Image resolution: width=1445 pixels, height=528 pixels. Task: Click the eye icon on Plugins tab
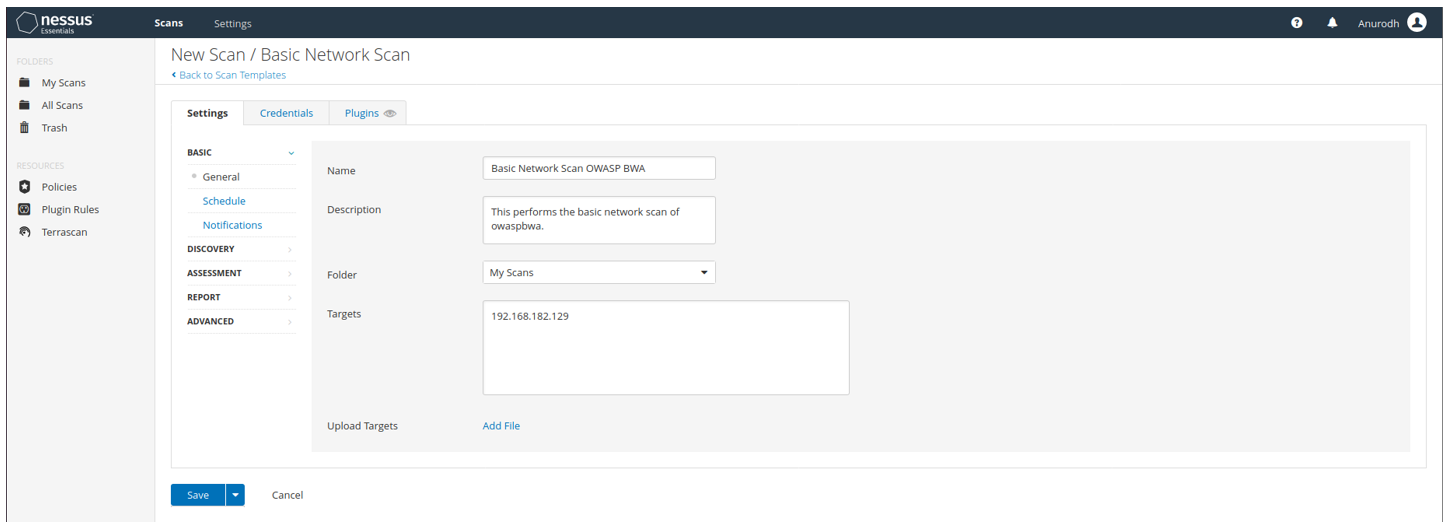coord(390,114)
